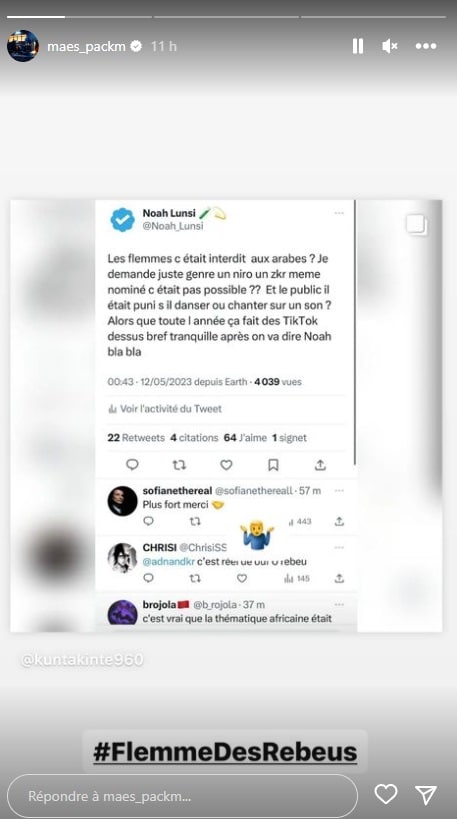The width and height of the screenshot is (457, 819).
Task: Tap the bookmark icon under the main tweet
Action: click(273, 464)
